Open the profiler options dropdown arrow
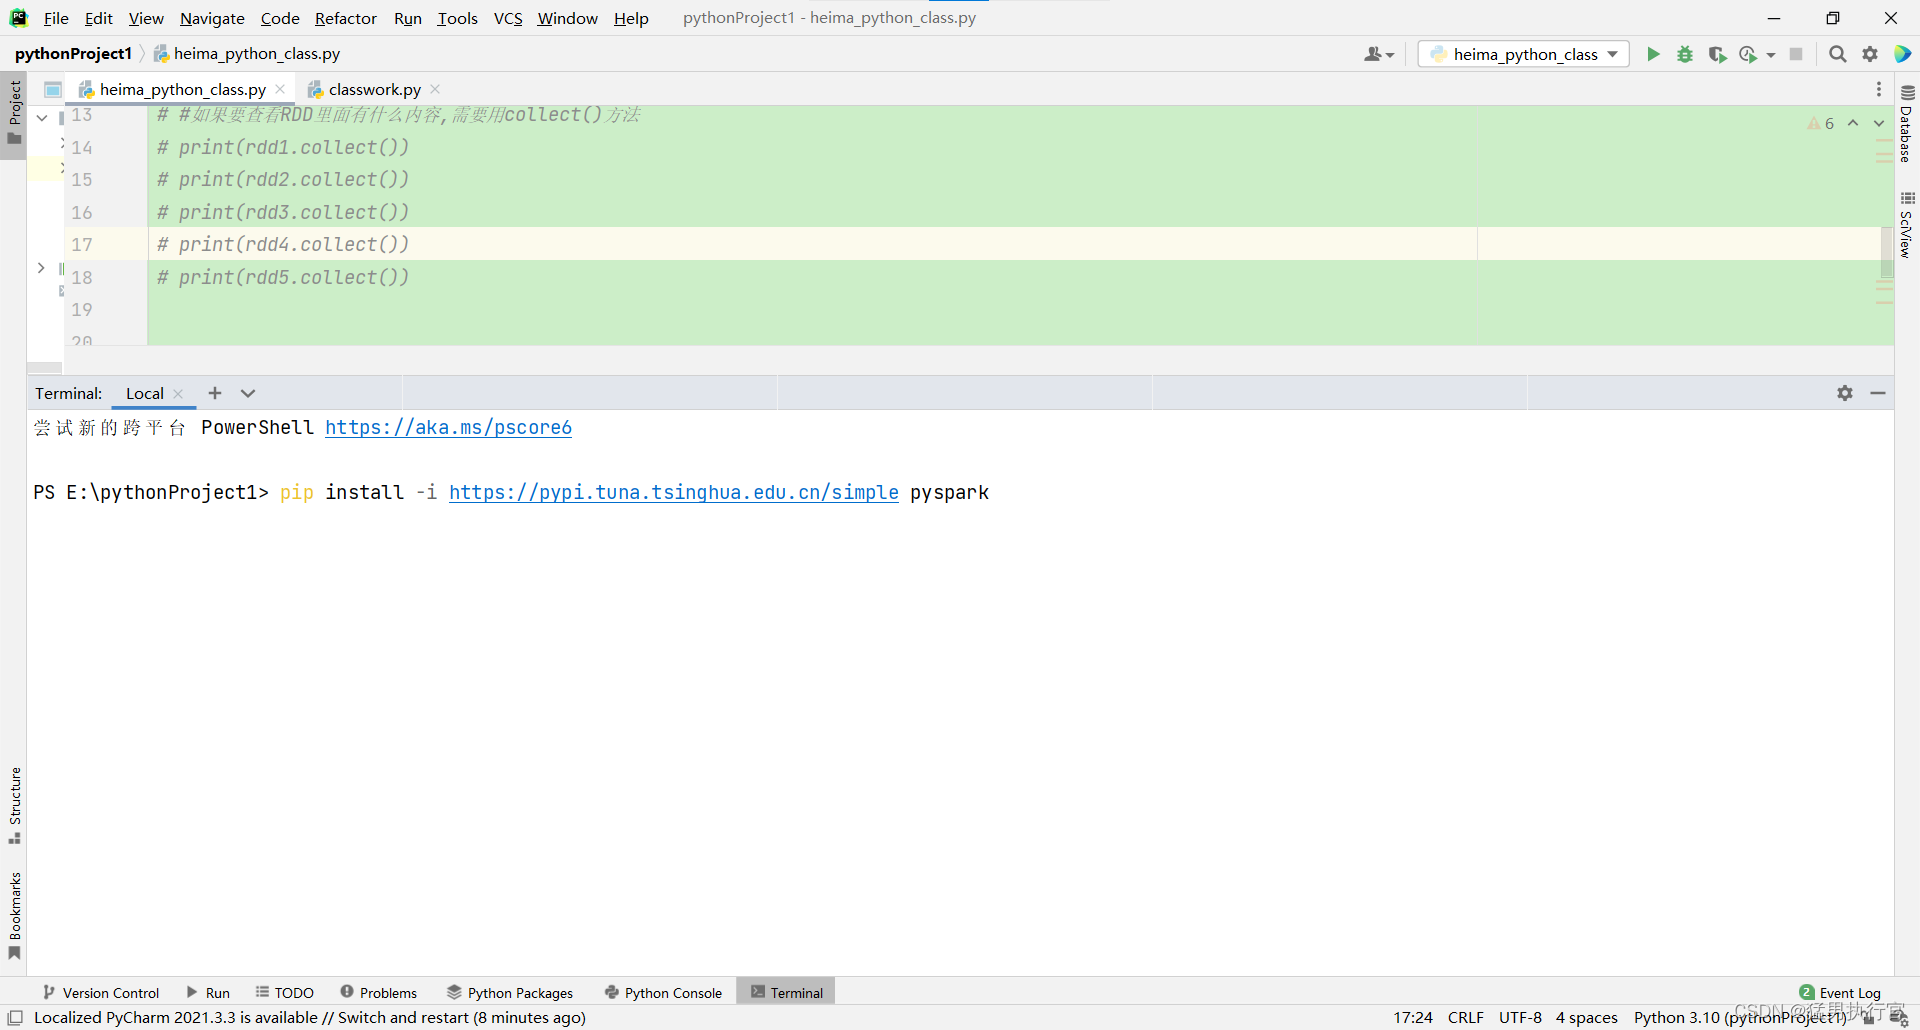 pos(1768,54)
